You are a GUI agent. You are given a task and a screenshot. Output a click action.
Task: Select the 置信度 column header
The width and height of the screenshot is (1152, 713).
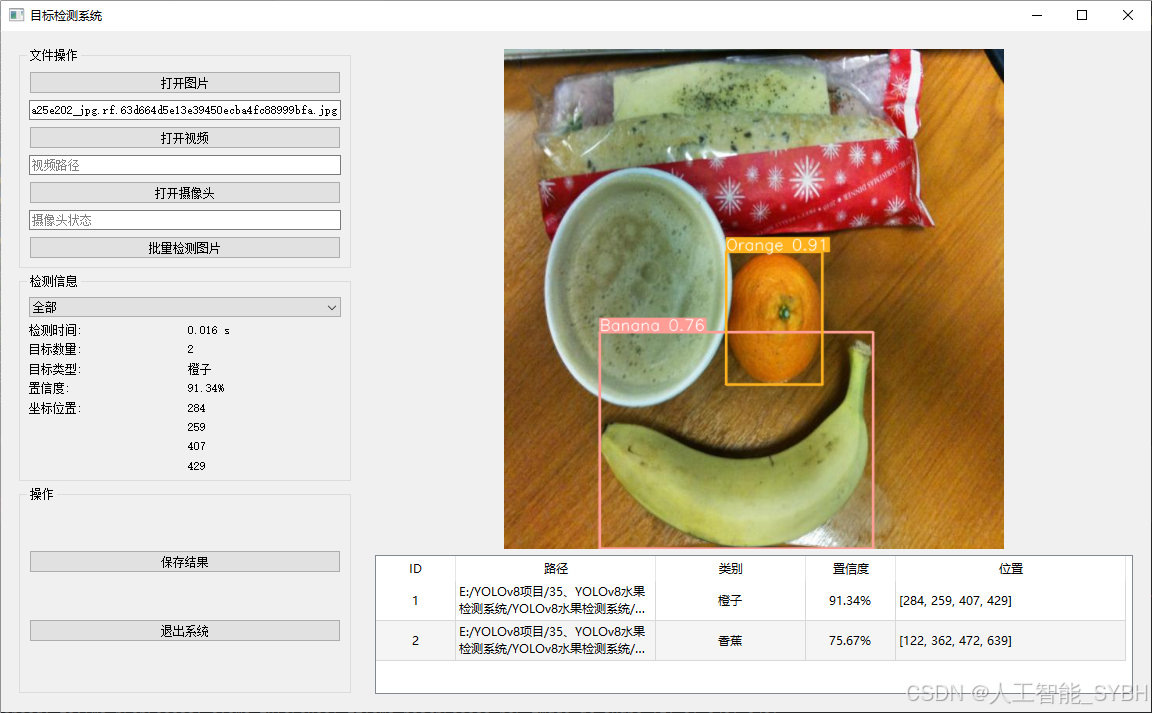tap(850, 568)
